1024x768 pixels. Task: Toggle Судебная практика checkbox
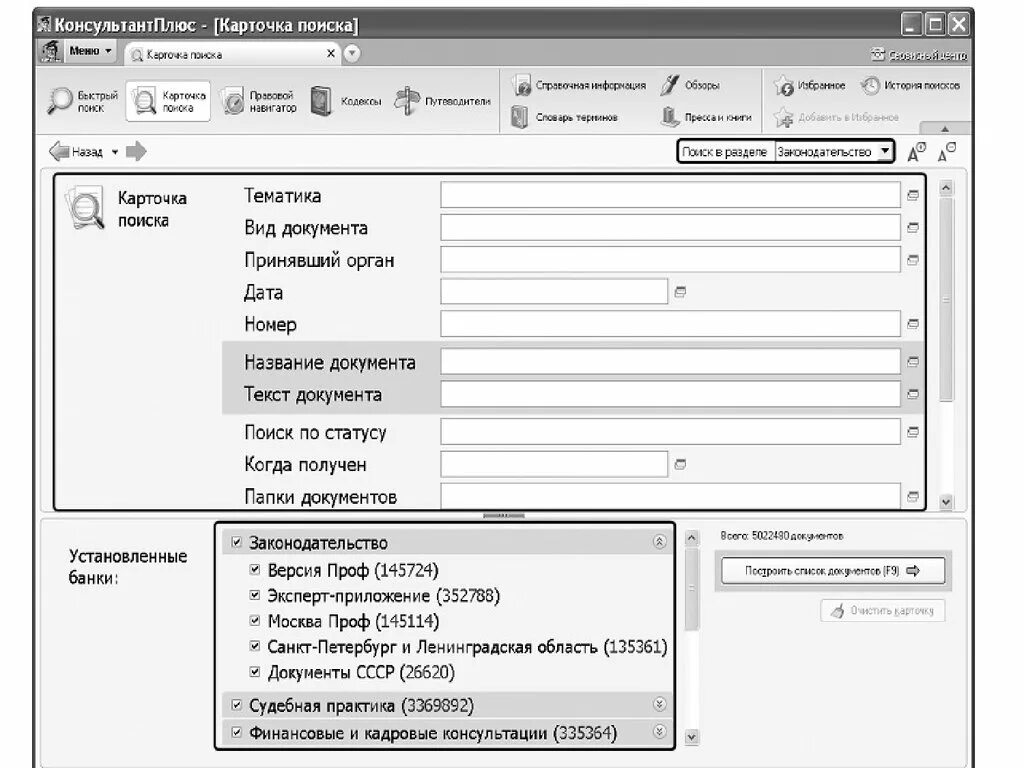(x=236, y=705)
